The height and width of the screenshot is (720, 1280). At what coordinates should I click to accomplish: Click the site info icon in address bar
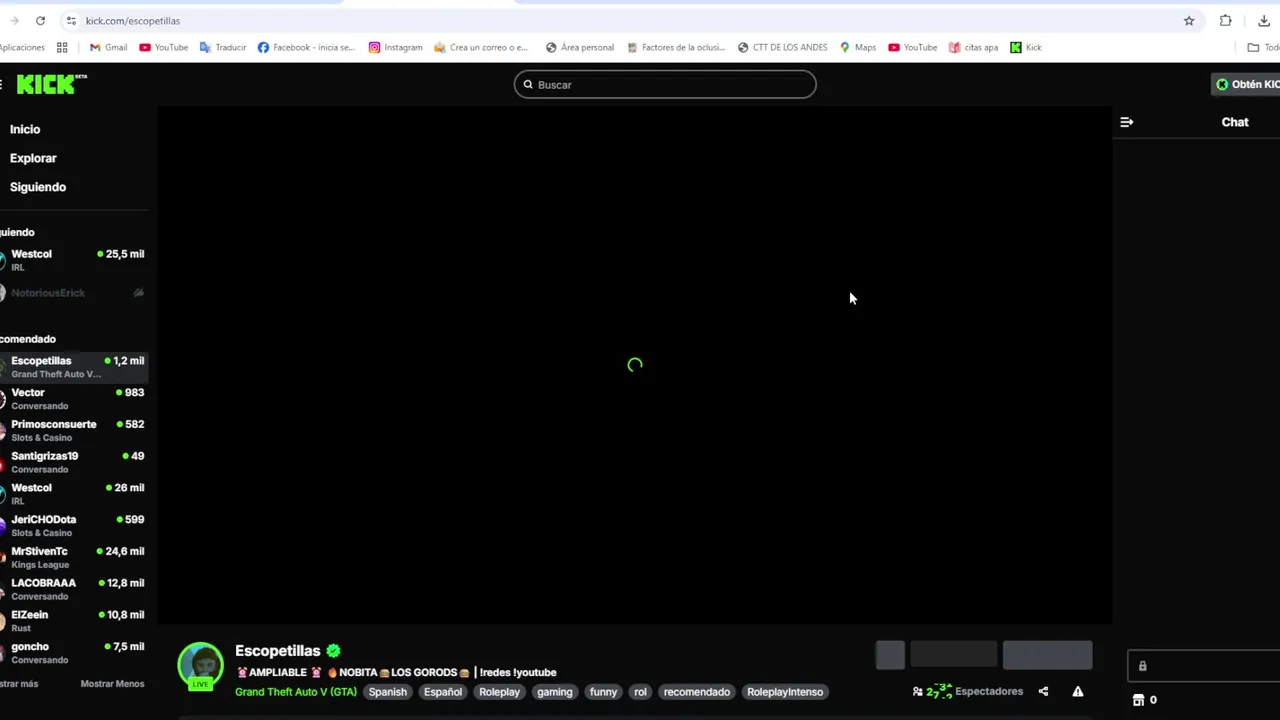(70, 20)
